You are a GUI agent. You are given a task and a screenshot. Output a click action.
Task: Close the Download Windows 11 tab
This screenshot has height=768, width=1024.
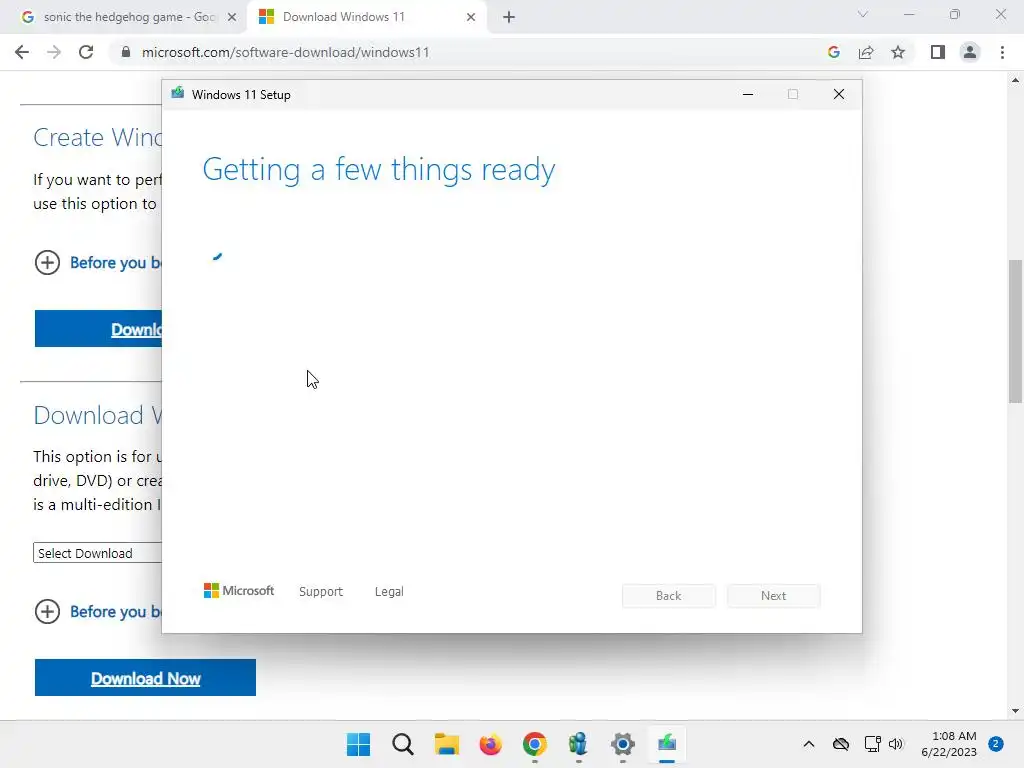[x=471, y=17]
